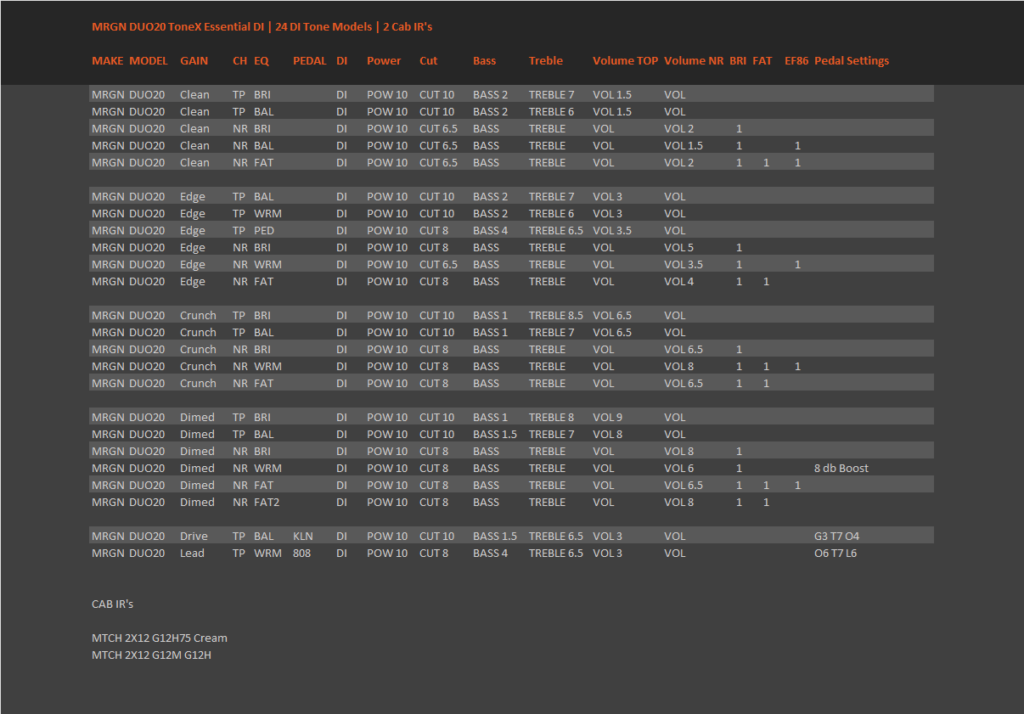The width and height of the screenshot is (1024, 714).
Task: Click the title 'MRGN DUO20 ToneX Essential DI'
Action: 178,27
